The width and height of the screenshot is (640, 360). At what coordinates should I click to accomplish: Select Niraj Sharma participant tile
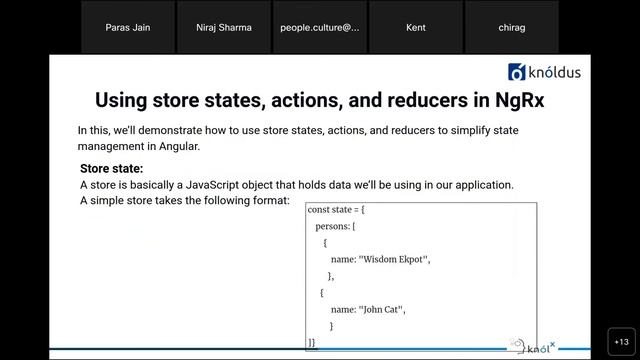pos(224,27)
